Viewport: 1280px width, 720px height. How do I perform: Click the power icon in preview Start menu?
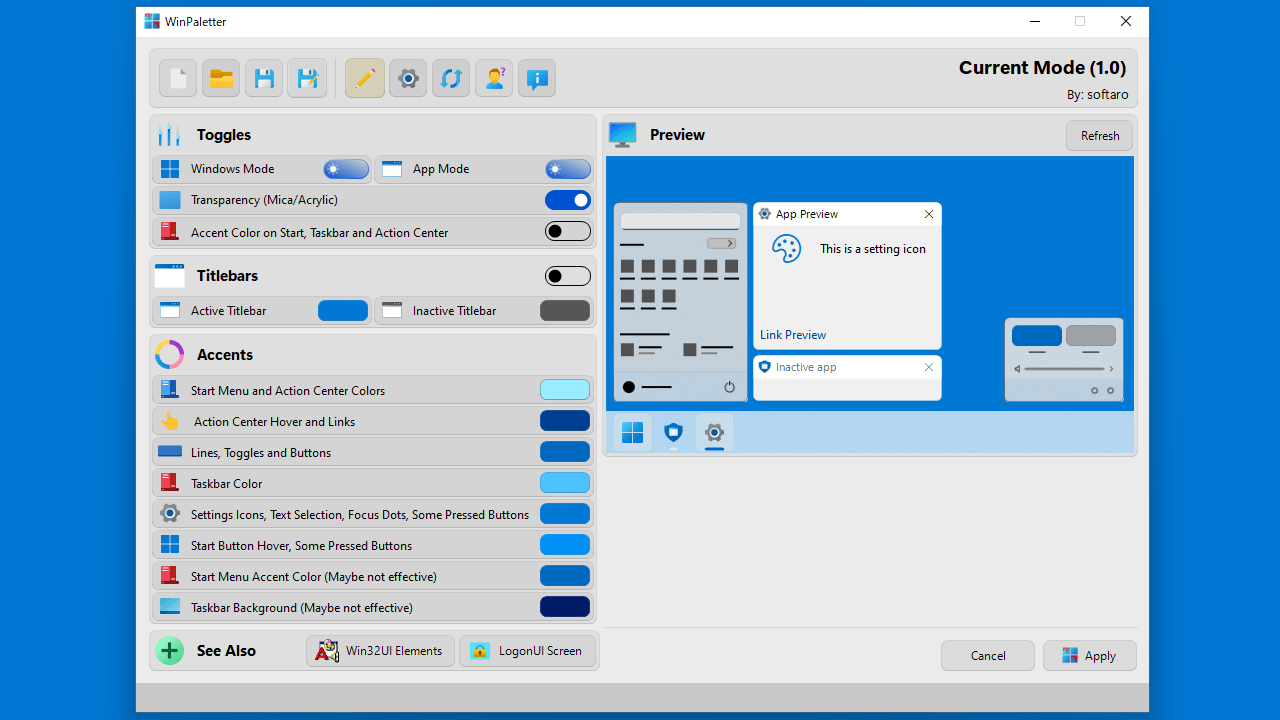pyautogui.click(x=729, y=387)
